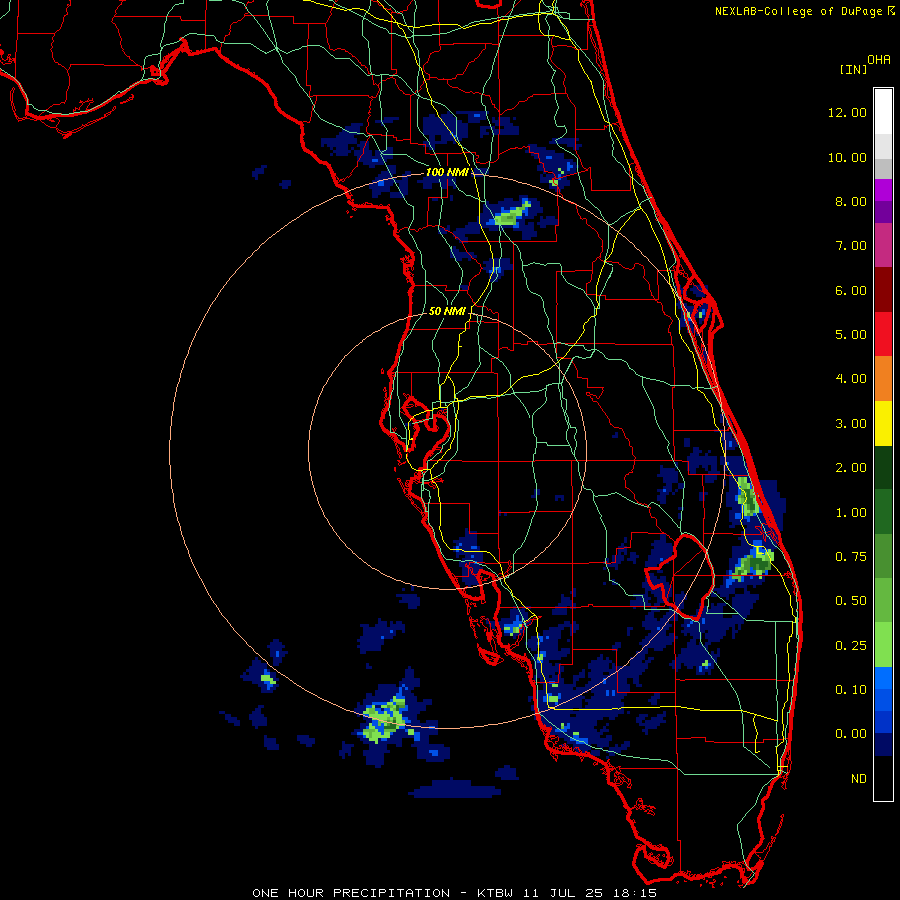Pick the black ND swatch in legend
The image size is (900, 900).
tap(883, 778)
